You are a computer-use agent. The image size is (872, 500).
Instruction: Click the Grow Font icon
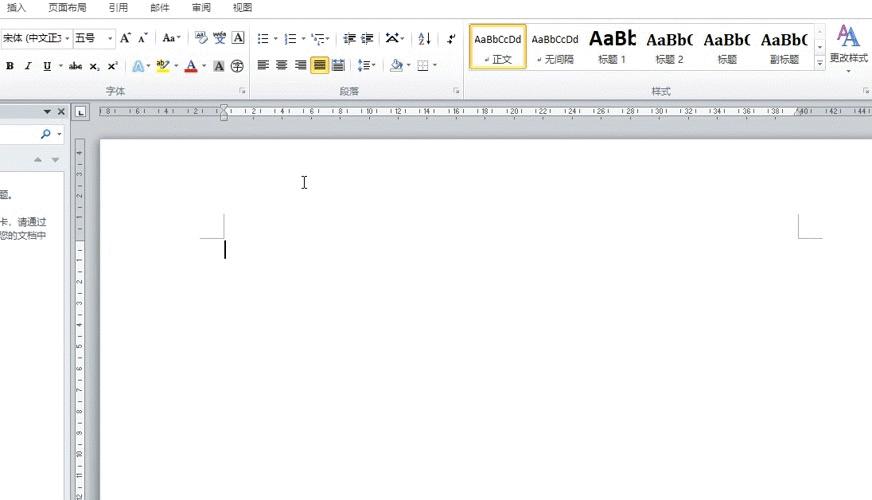(125, 38)
